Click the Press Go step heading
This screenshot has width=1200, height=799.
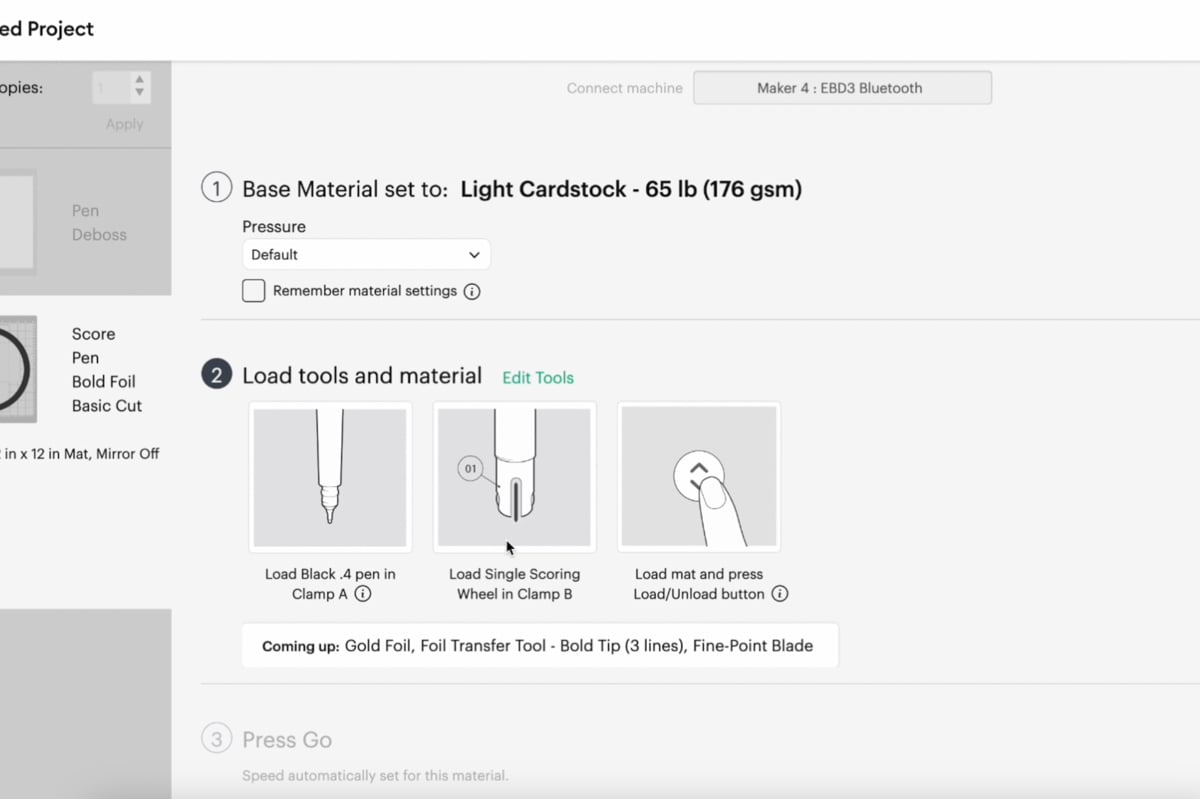coord(287,740)
